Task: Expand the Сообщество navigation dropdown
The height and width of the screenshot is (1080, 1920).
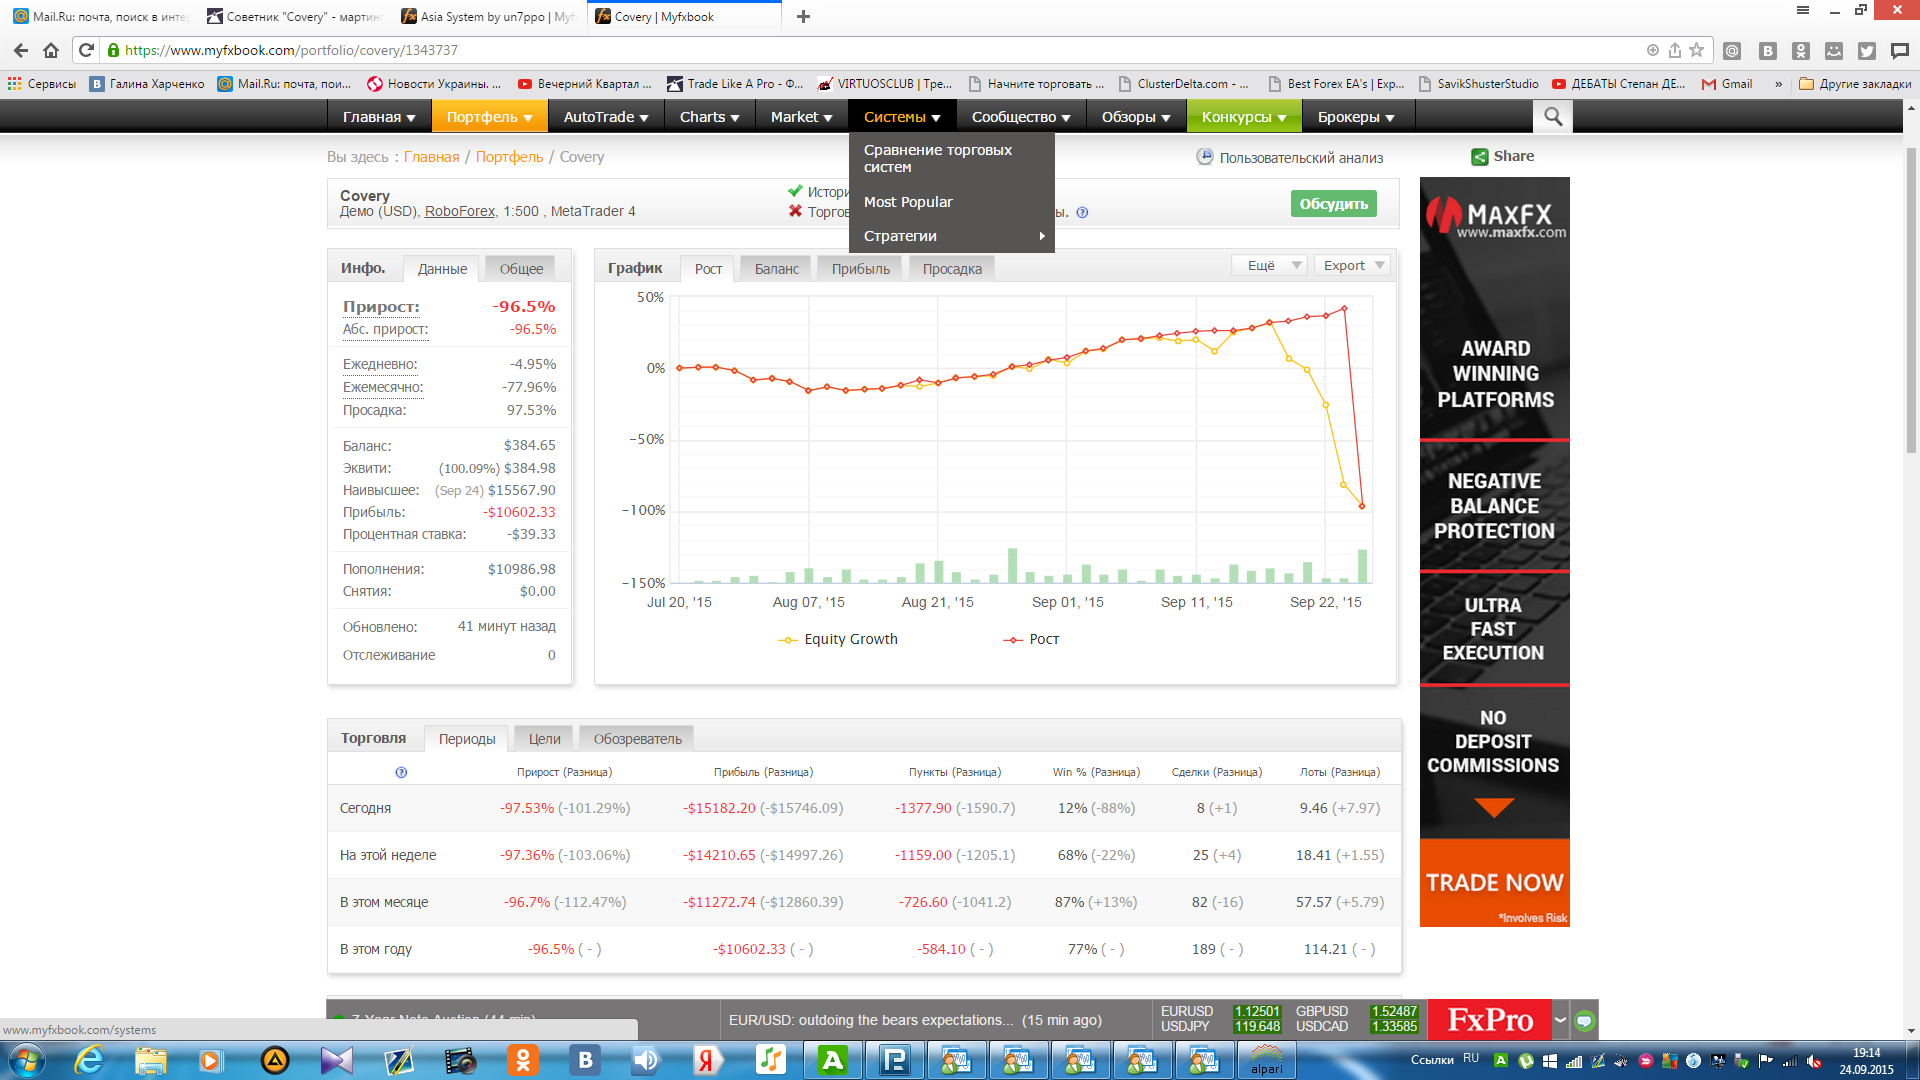Action: (1021, 117)
